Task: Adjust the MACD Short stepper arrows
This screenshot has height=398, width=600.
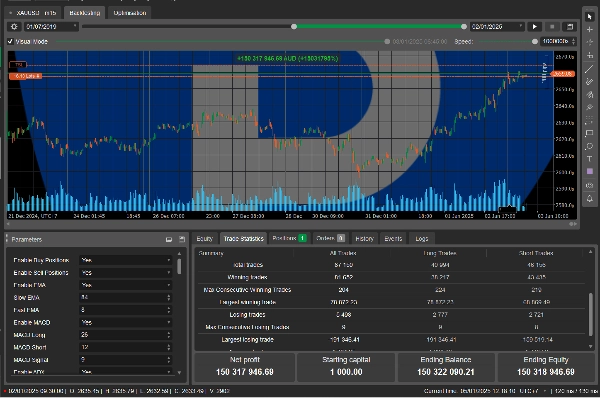Action: pos(169,347)
